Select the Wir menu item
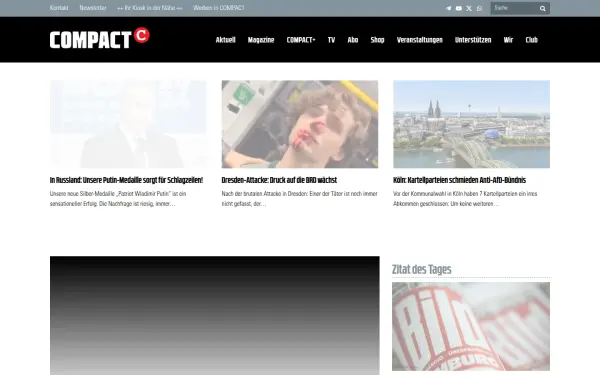Screen dimensions: 600x375 pyautogui.click(x=508, y=40)
